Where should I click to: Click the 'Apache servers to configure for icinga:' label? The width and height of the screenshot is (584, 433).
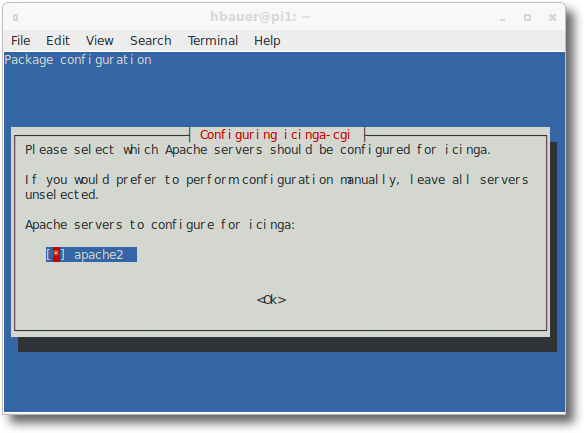(160, 225)
